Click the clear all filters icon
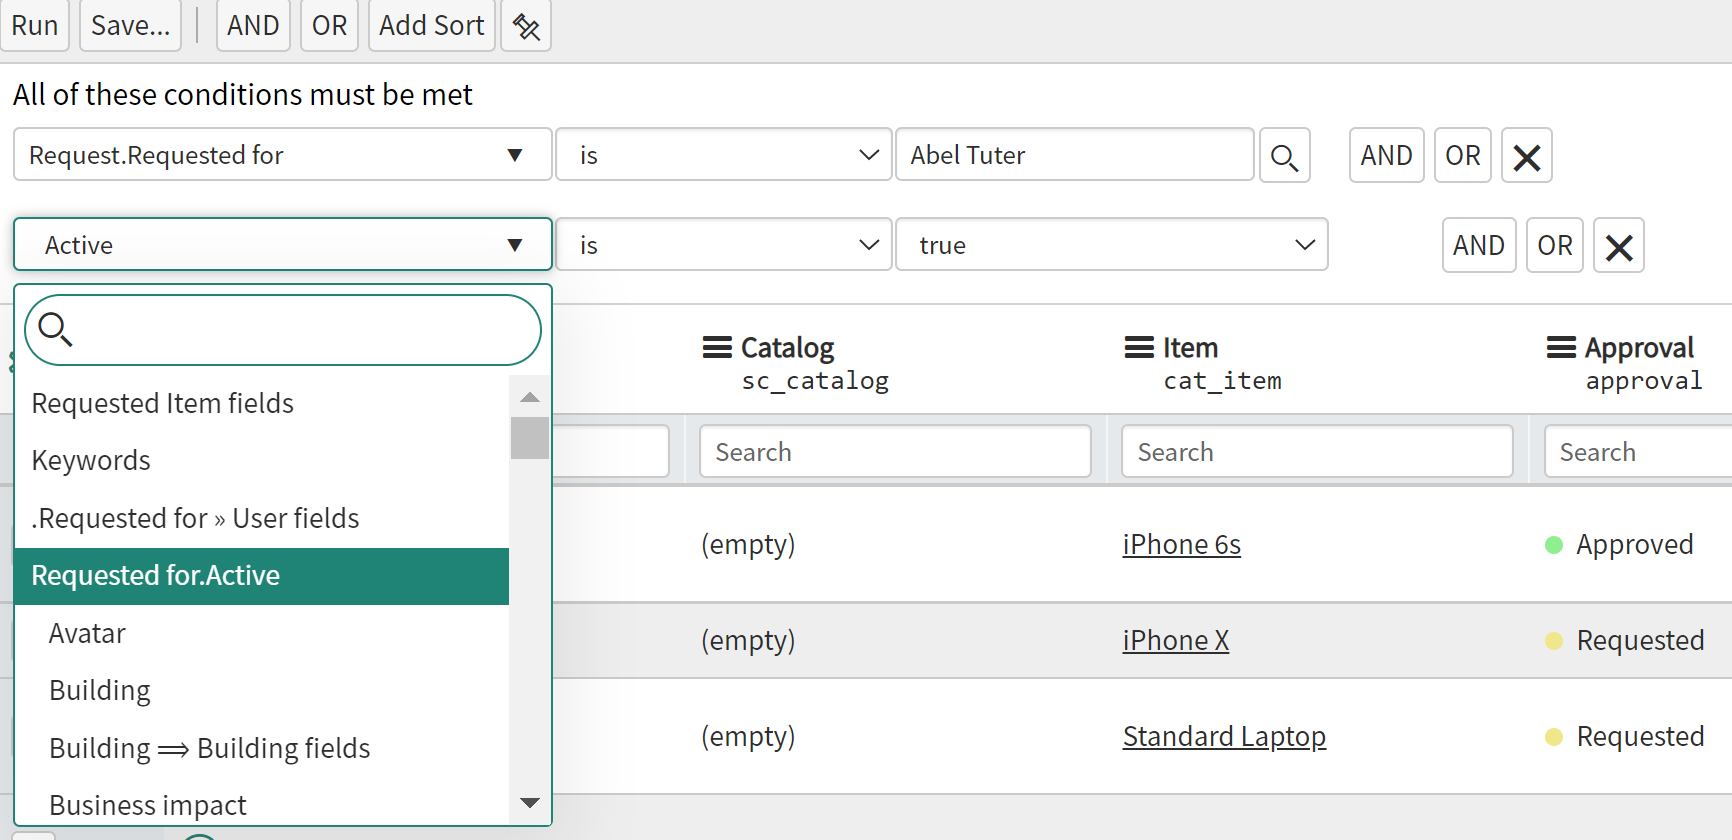The image size is (1732, 840). [526, 26]
